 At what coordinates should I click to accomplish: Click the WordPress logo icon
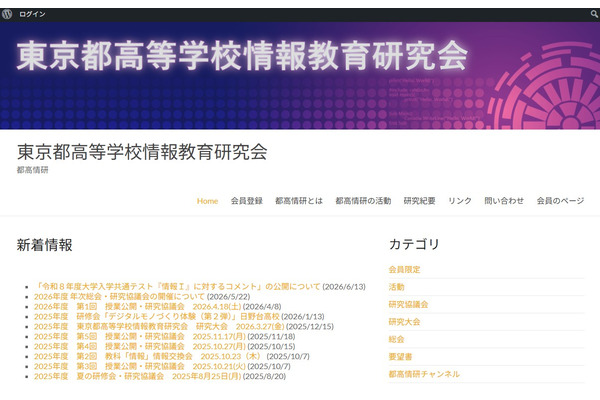coord(7,14)
